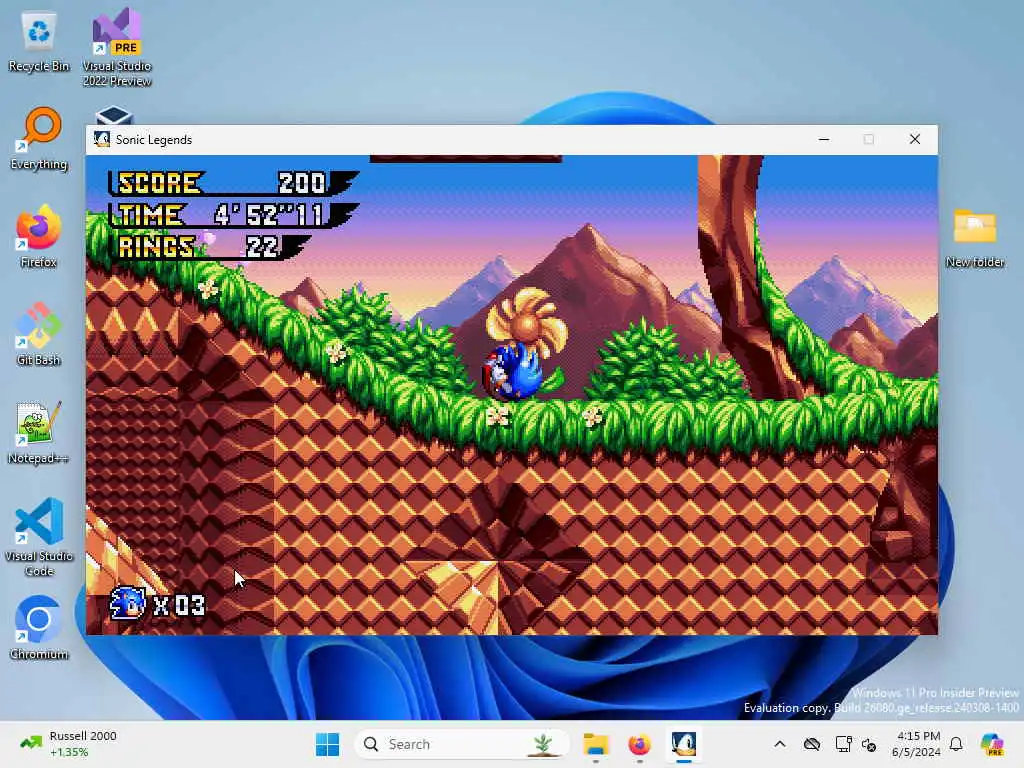
Task: Launch the Everything search shortcut
Action: [x=39, y=138]
